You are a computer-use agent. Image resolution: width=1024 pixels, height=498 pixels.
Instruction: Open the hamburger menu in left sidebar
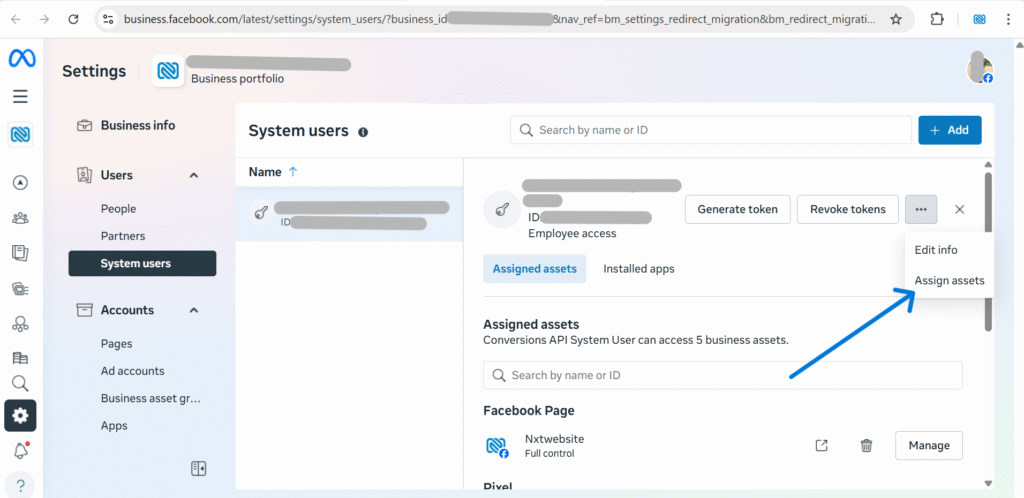click(x=20, y=96)
